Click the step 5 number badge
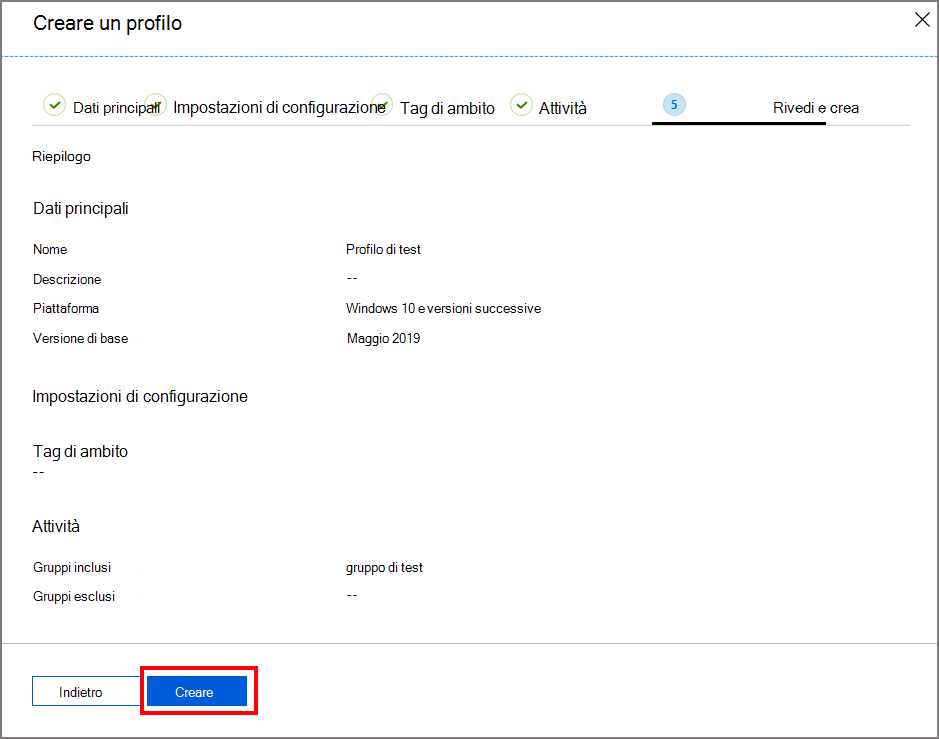 click(674, 105)
